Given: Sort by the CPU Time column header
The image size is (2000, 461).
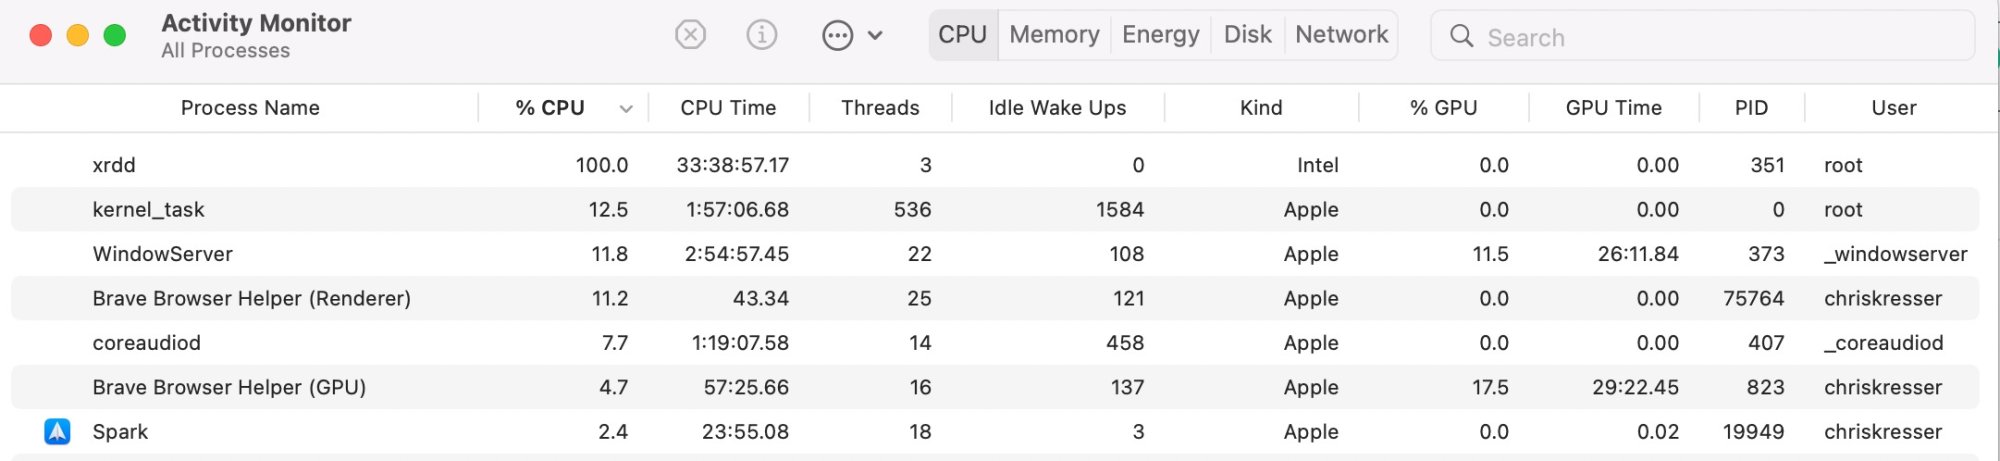Looking at the screenshot, I should pyautogui.click(x=728, y=108).
